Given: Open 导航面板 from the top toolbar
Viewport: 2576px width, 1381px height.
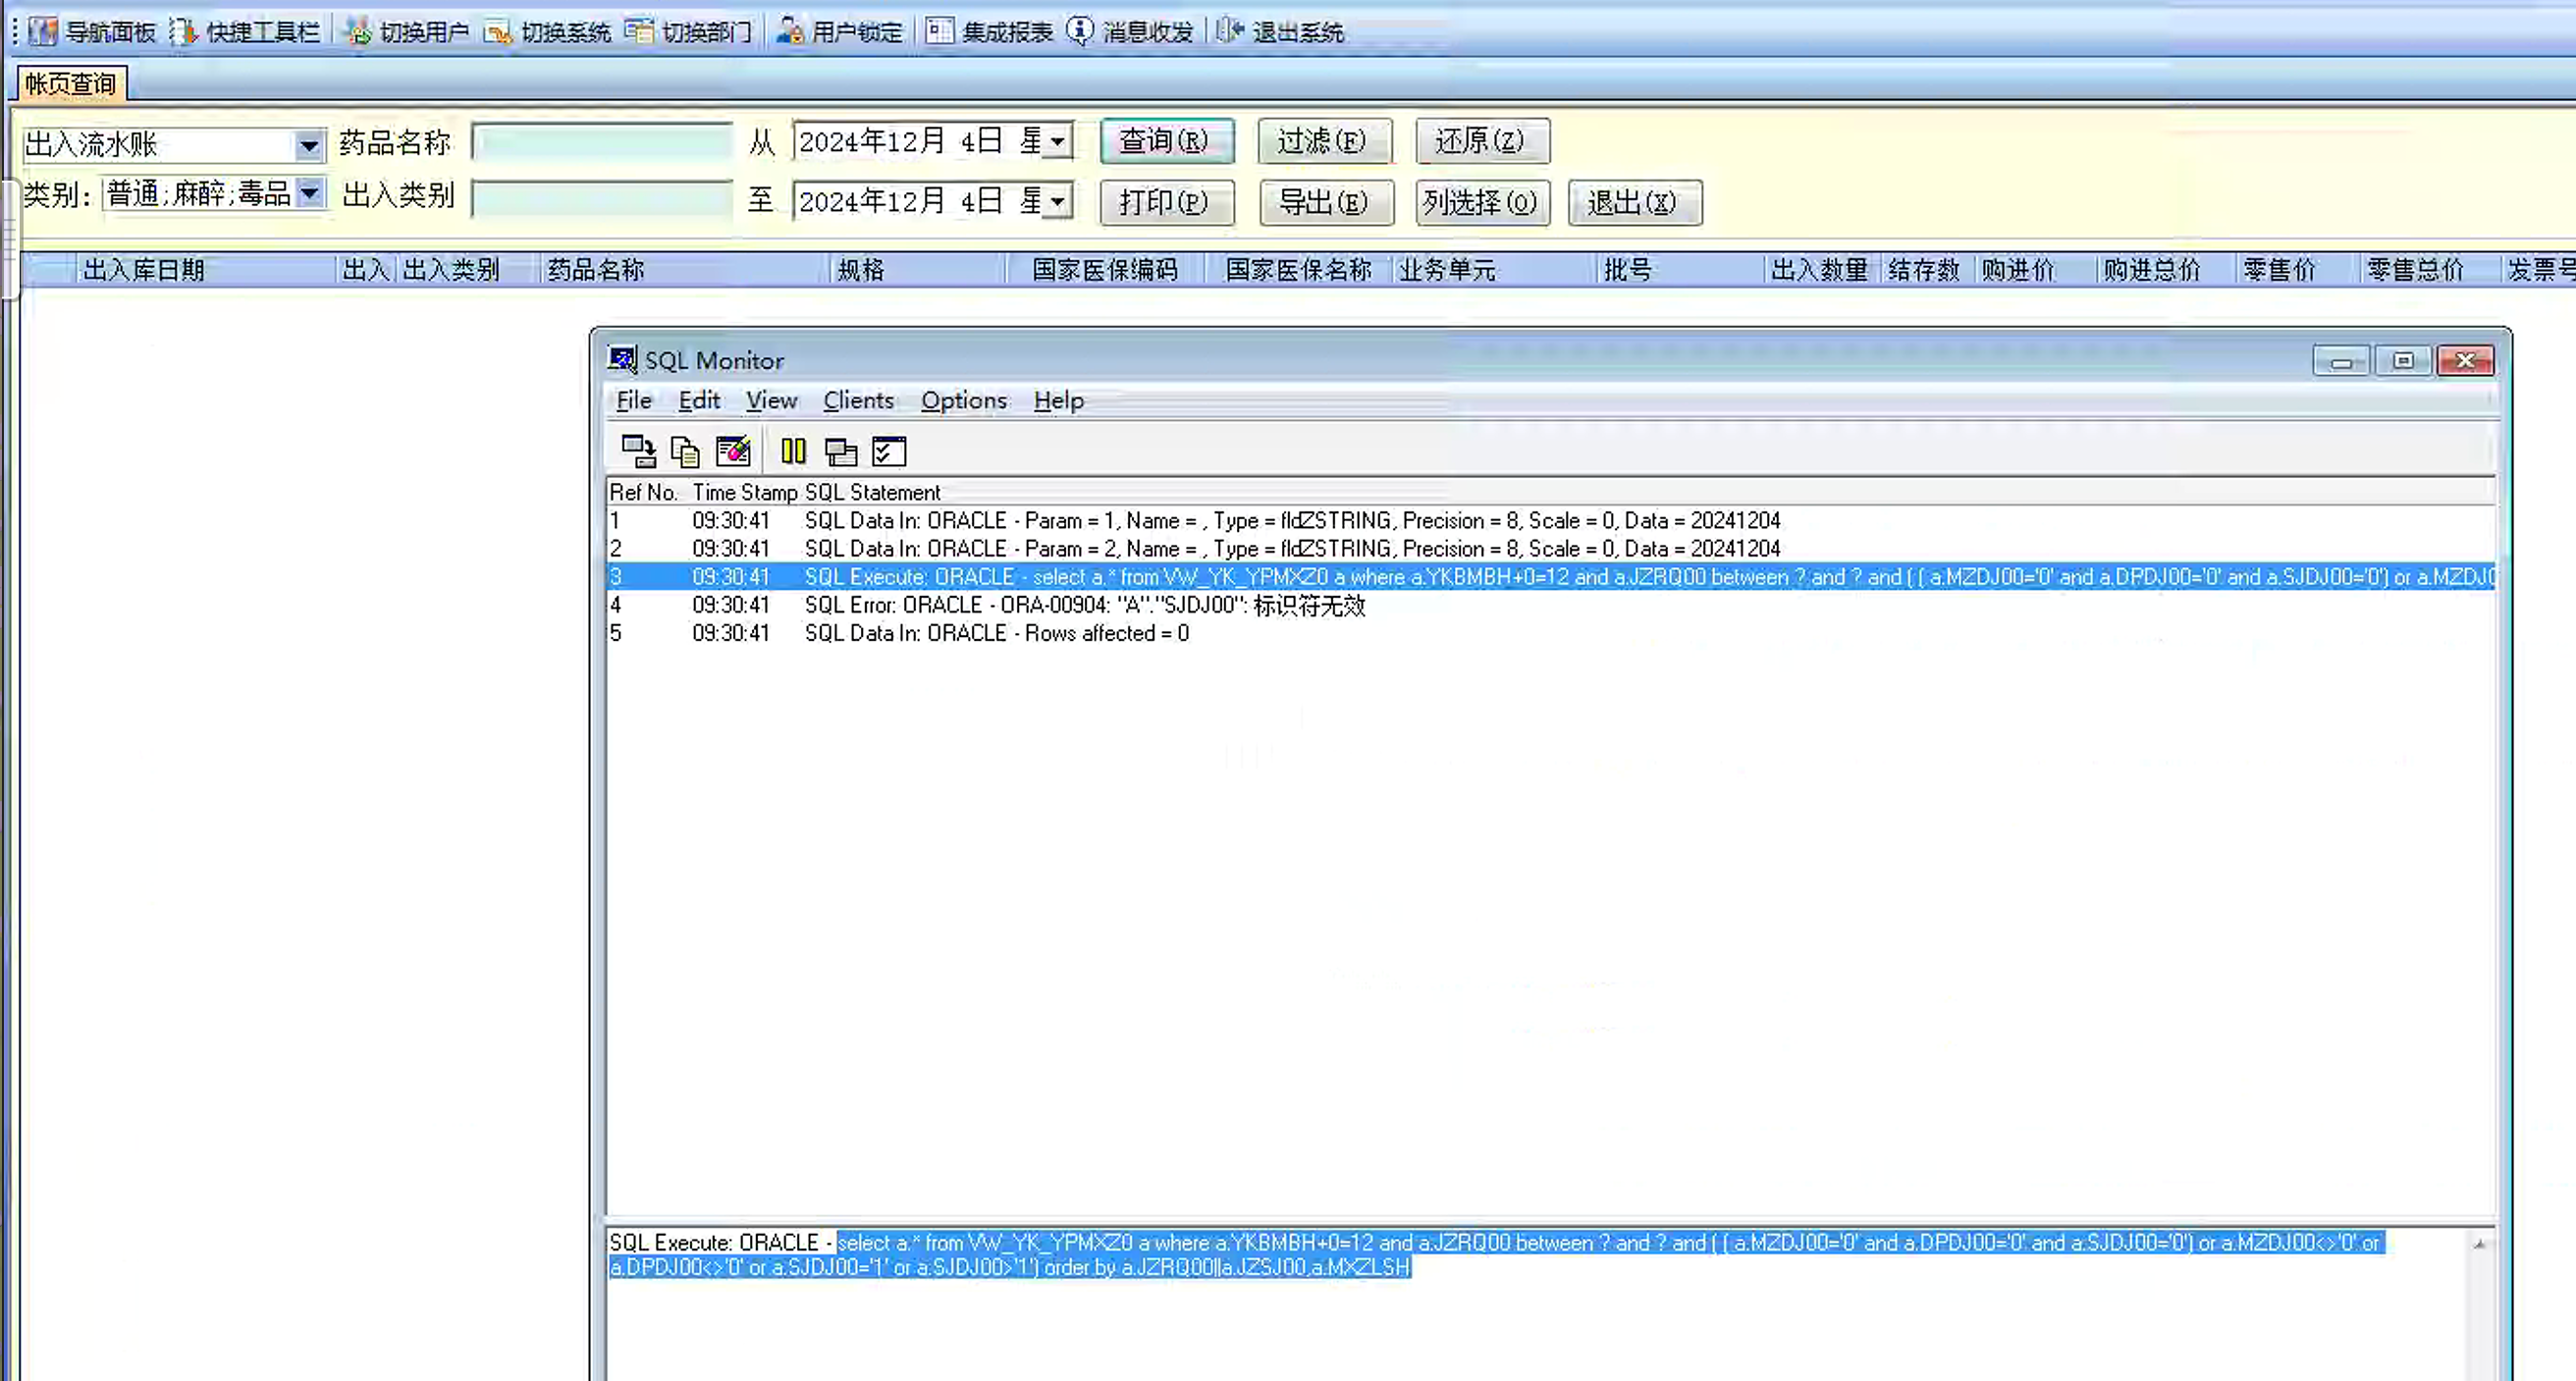Looking at the screenshot, I should tap(94, 32).
